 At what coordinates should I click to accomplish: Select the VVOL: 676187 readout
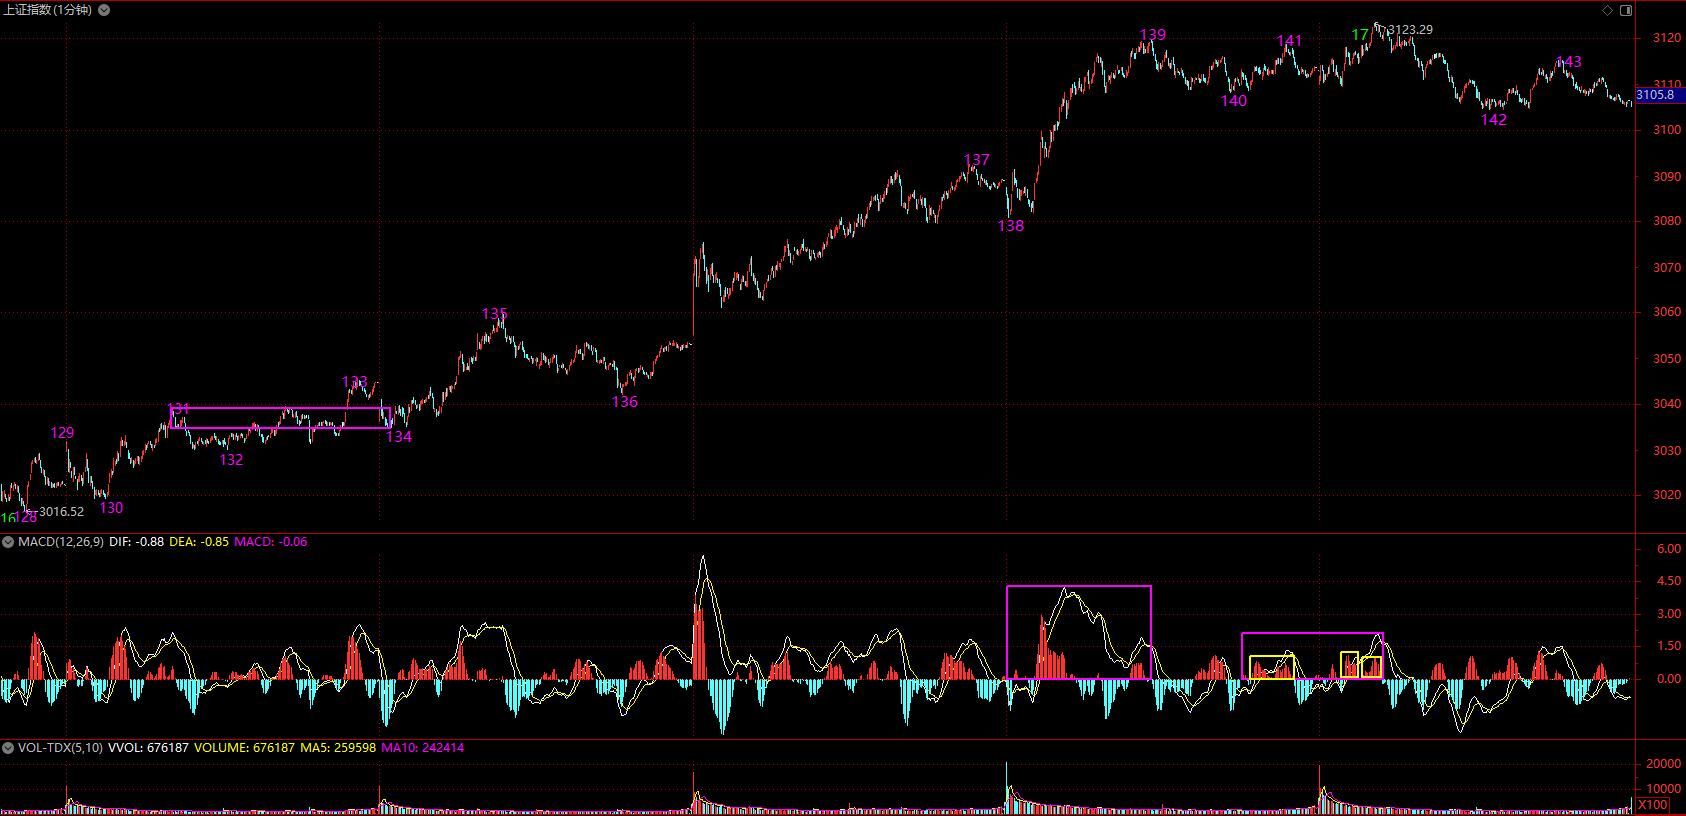click(148, 748)
